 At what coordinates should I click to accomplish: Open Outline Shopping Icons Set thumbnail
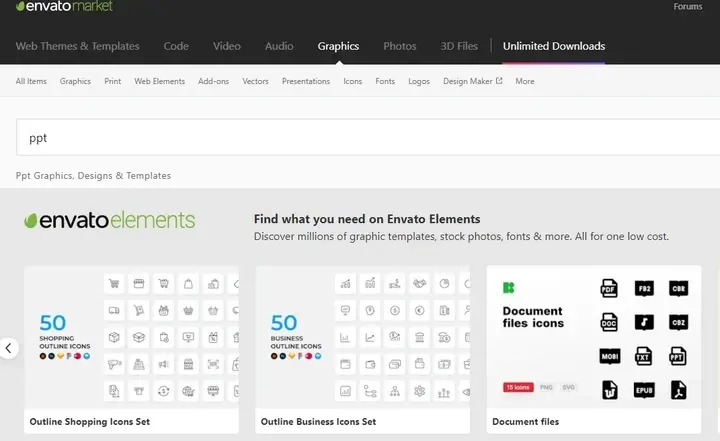pyautogui.click(x=131, y=337)
